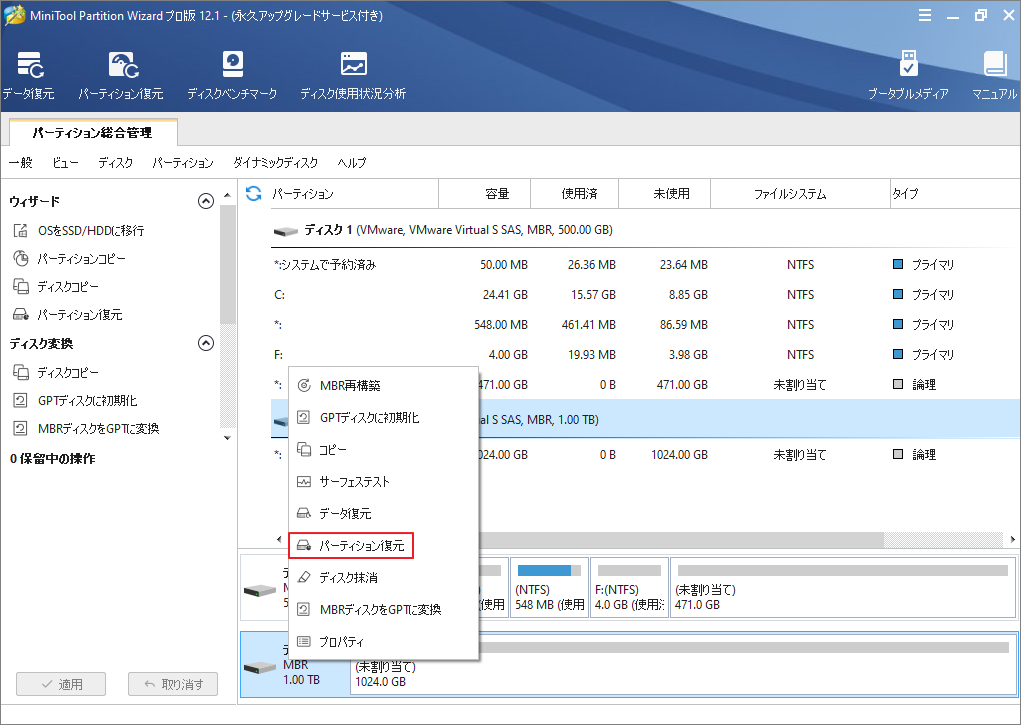Image resolution: width=1021 pixels, height=725 pixels.
Task: Collapse the ディスク変換 section
Action: 206,343
